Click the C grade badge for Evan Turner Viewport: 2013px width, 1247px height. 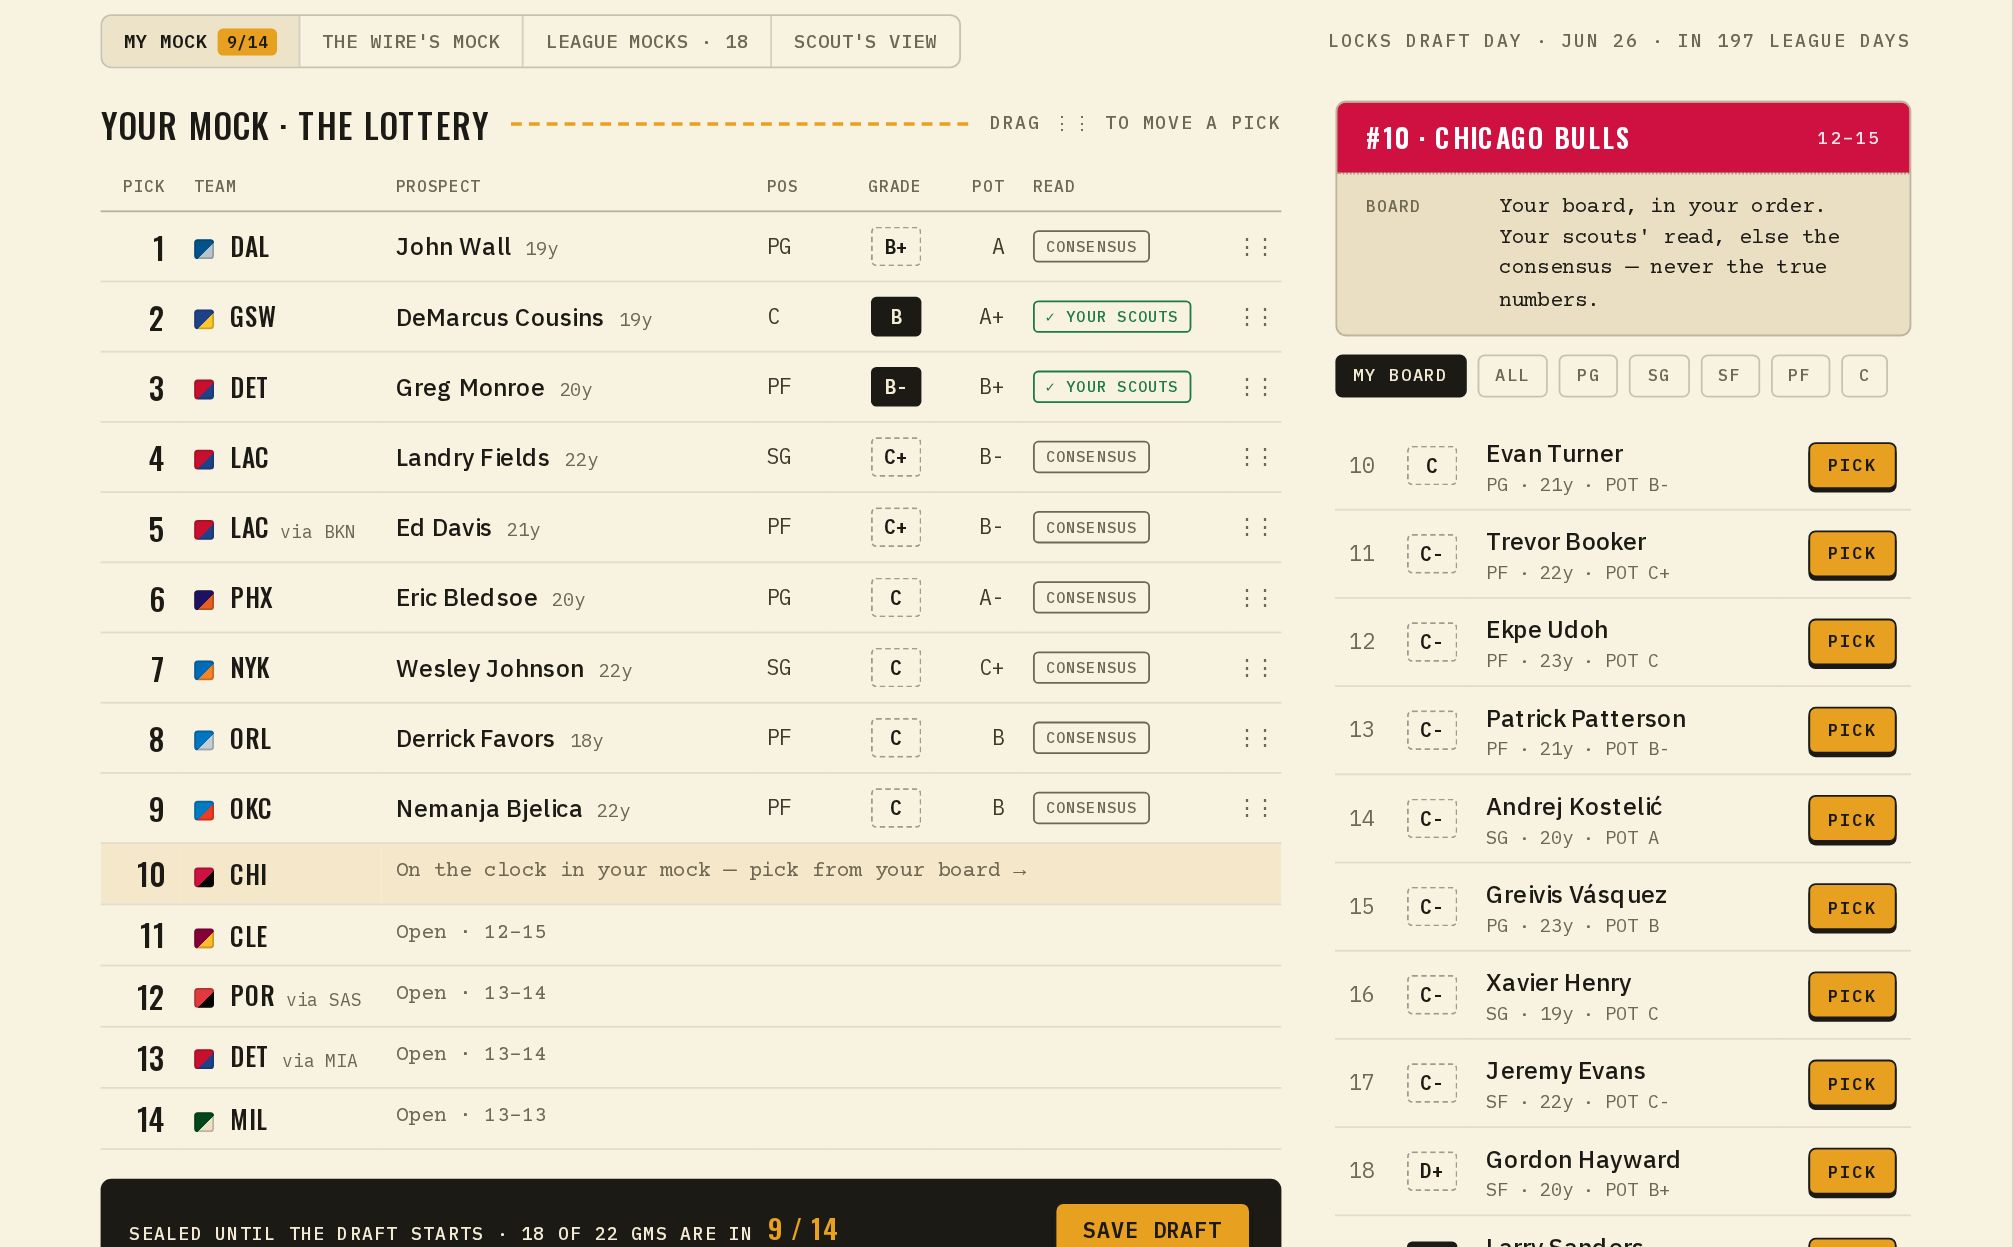[x=1432, y=466]
